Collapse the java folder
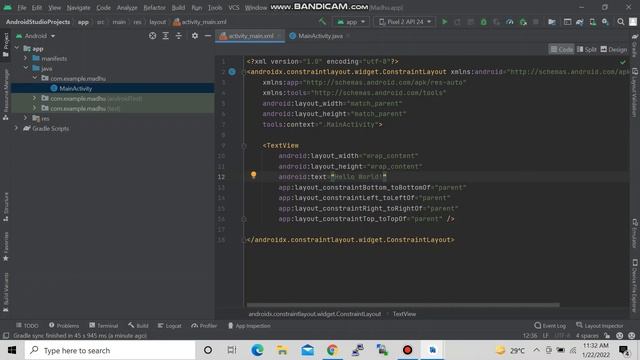The width and height of the screenshot is (640, 360). (x=26, y=68)
